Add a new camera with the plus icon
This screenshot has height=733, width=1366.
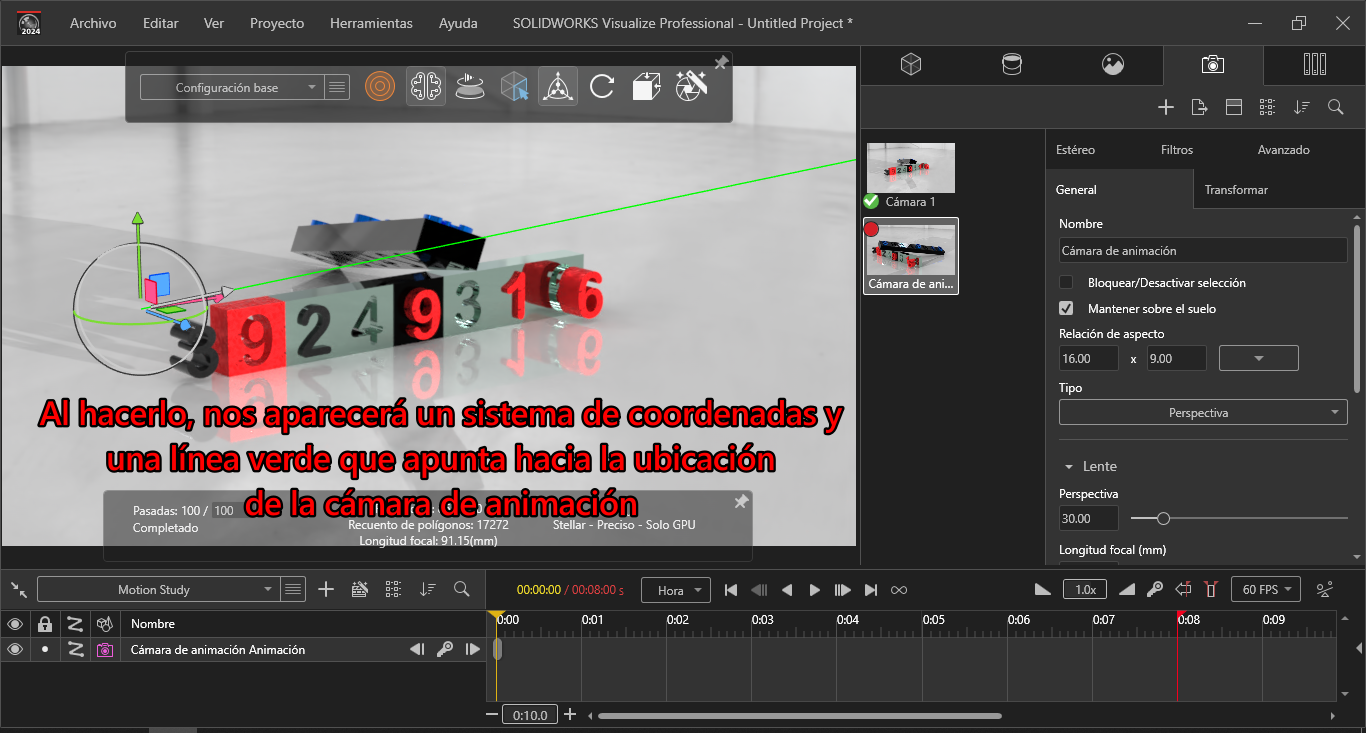[1166, 107]
